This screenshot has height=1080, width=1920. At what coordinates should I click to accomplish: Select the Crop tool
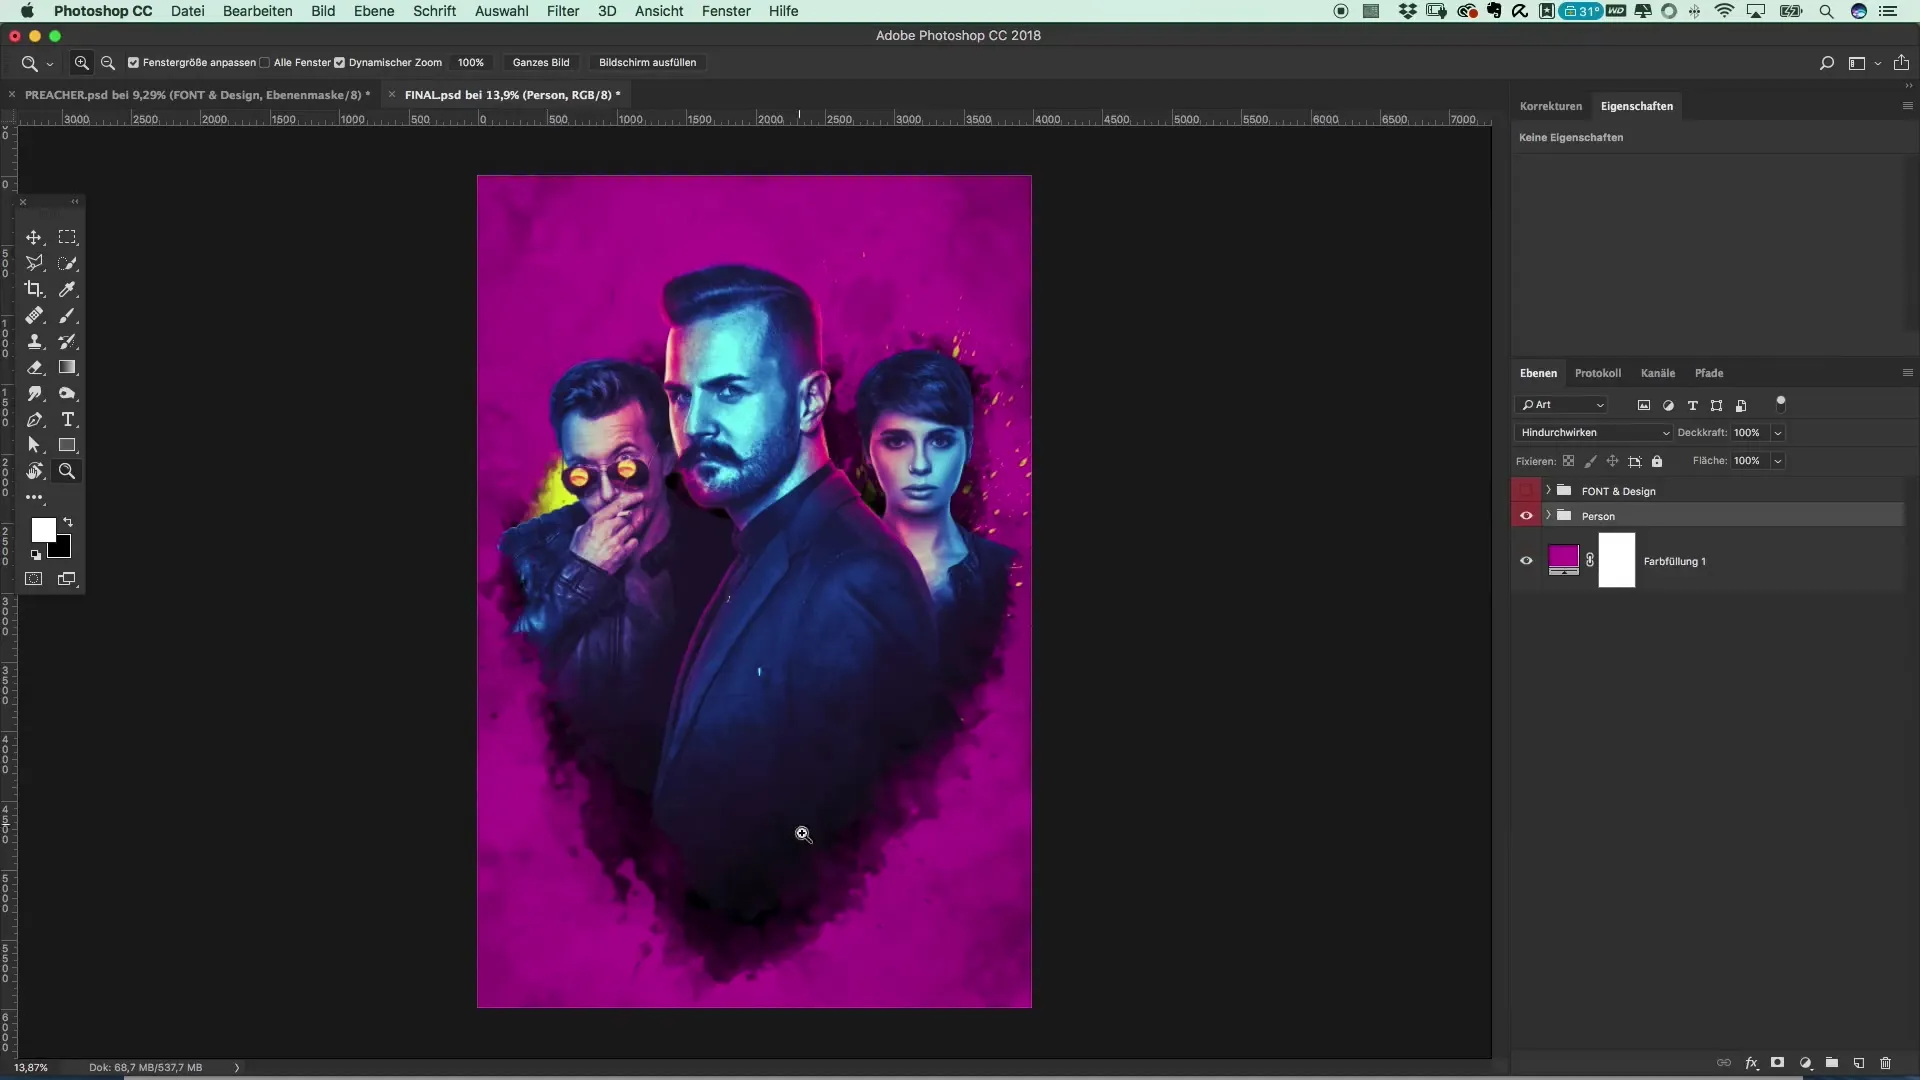(x=34, y=289)
